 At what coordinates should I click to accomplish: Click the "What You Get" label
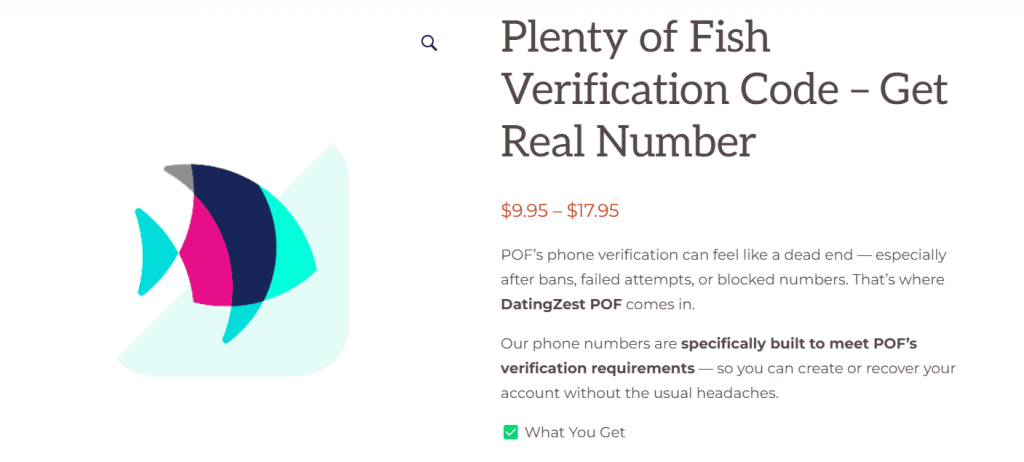coord(574,432)
